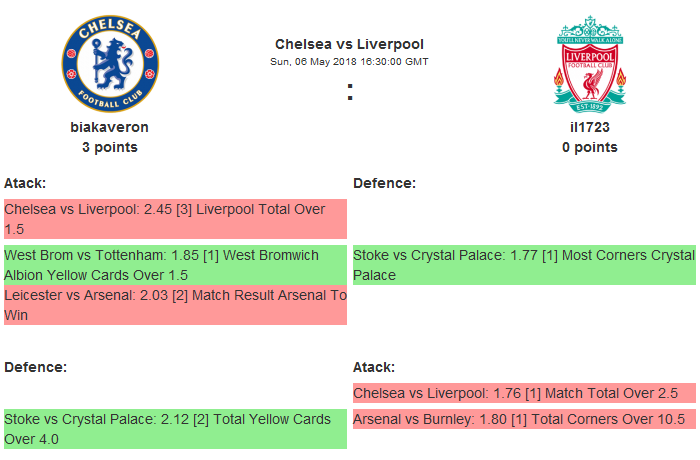This screenshot has width=700, height=460.
Task: Click the Chelsea Football Club crest
Action: (110, 62)
